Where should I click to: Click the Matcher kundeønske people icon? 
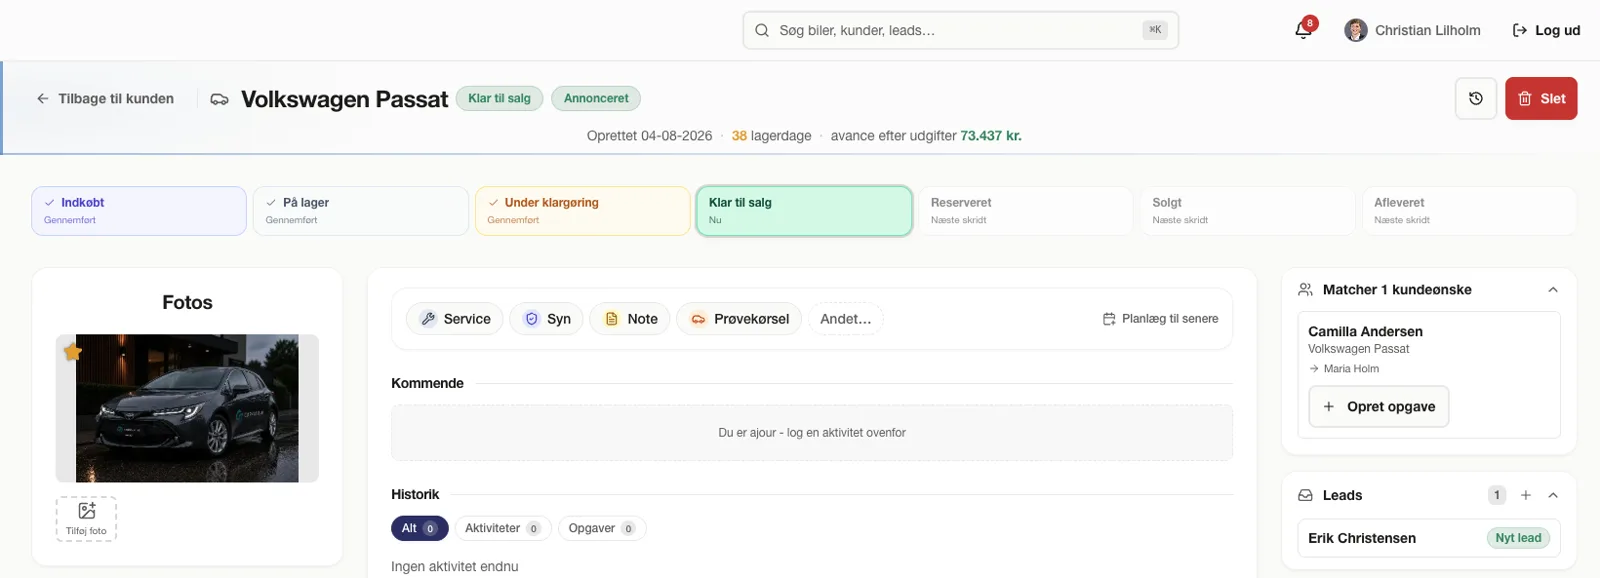click(x=1305, y=289)
